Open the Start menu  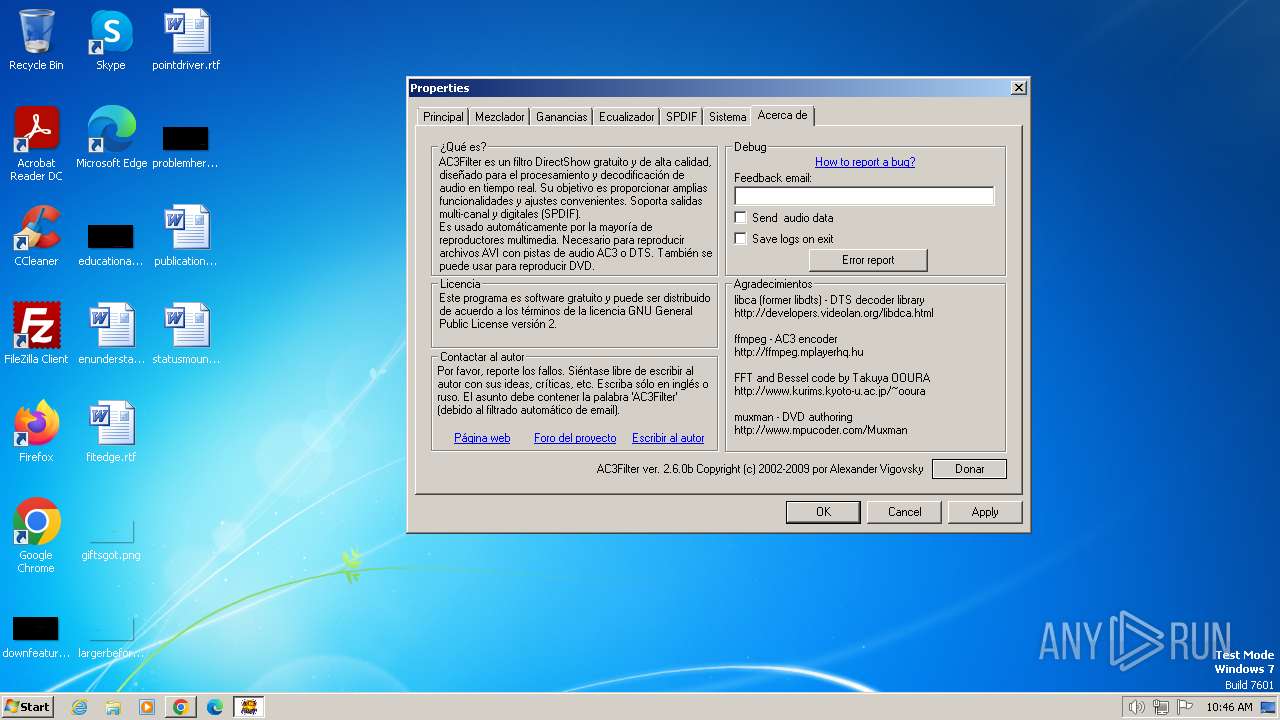pyautogui.click(x=28, y=707)
